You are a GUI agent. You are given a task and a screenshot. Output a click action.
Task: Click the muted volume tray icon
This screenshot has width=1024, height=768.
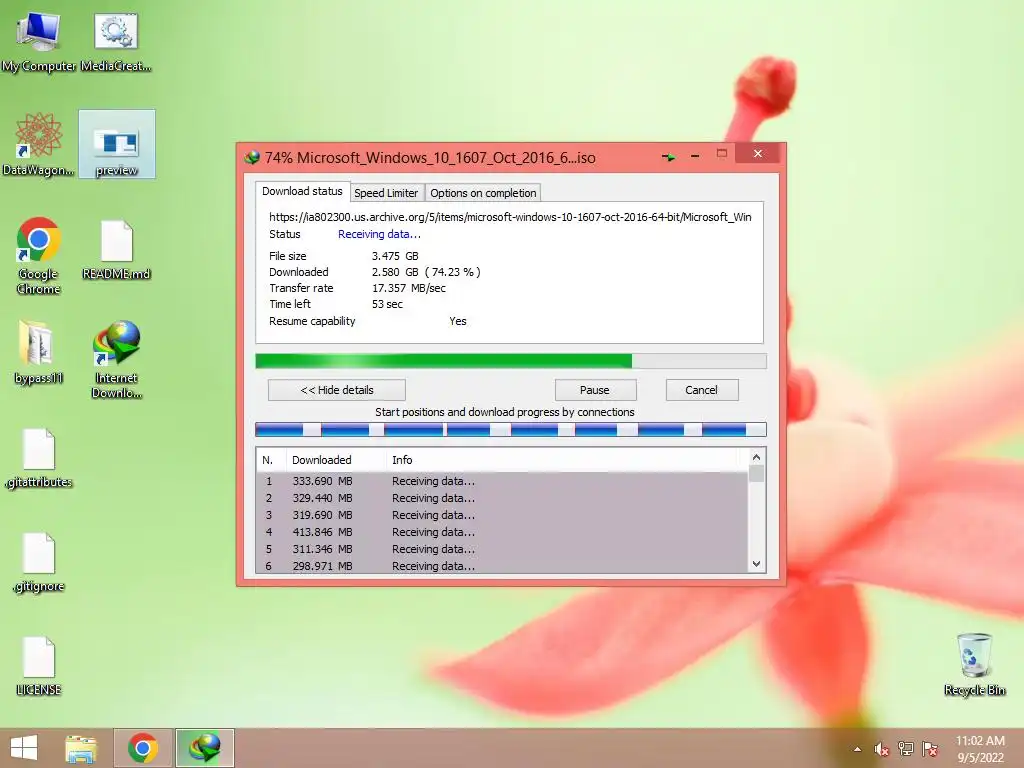coord(882,749)
